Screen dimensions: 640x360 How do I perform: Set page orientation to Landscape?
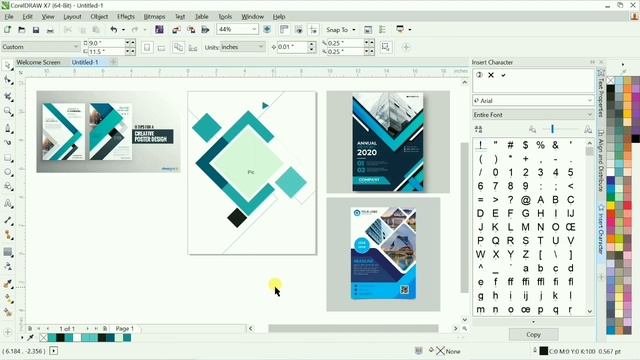162,47
